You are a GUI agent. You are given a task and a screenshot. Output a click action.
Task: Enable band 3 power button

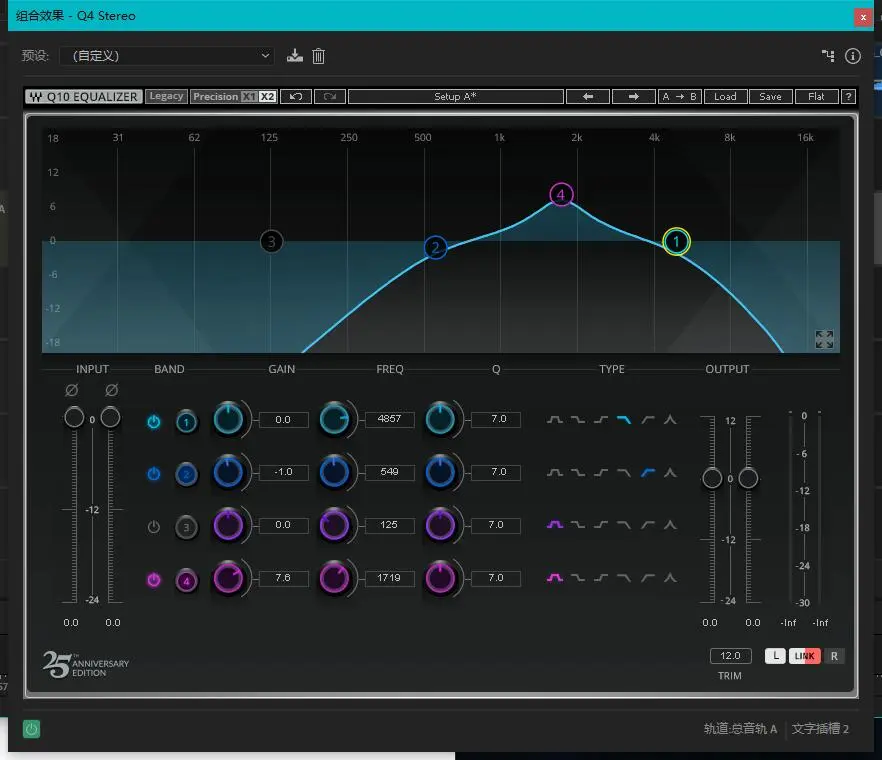point(154,527)
